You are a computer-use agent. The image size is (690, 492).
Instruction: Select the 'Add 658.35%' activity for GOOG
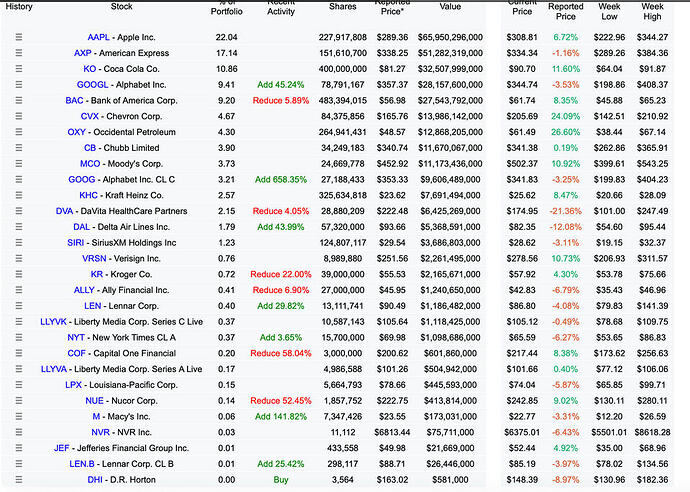(x=281, y=180)
